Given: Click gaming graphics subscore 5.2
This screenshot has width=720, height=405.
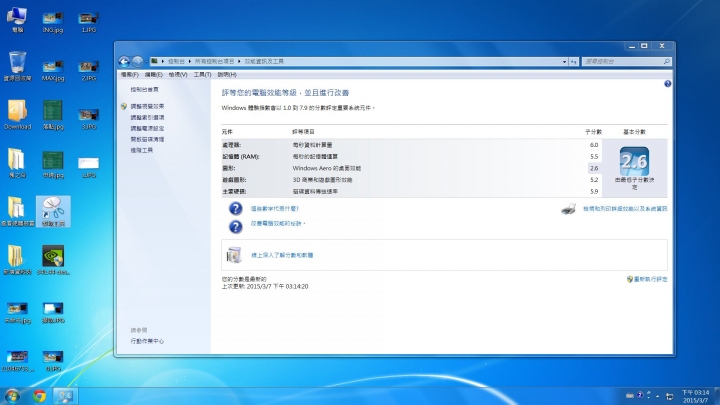Looking at the screenshot, I should (594, 180).
